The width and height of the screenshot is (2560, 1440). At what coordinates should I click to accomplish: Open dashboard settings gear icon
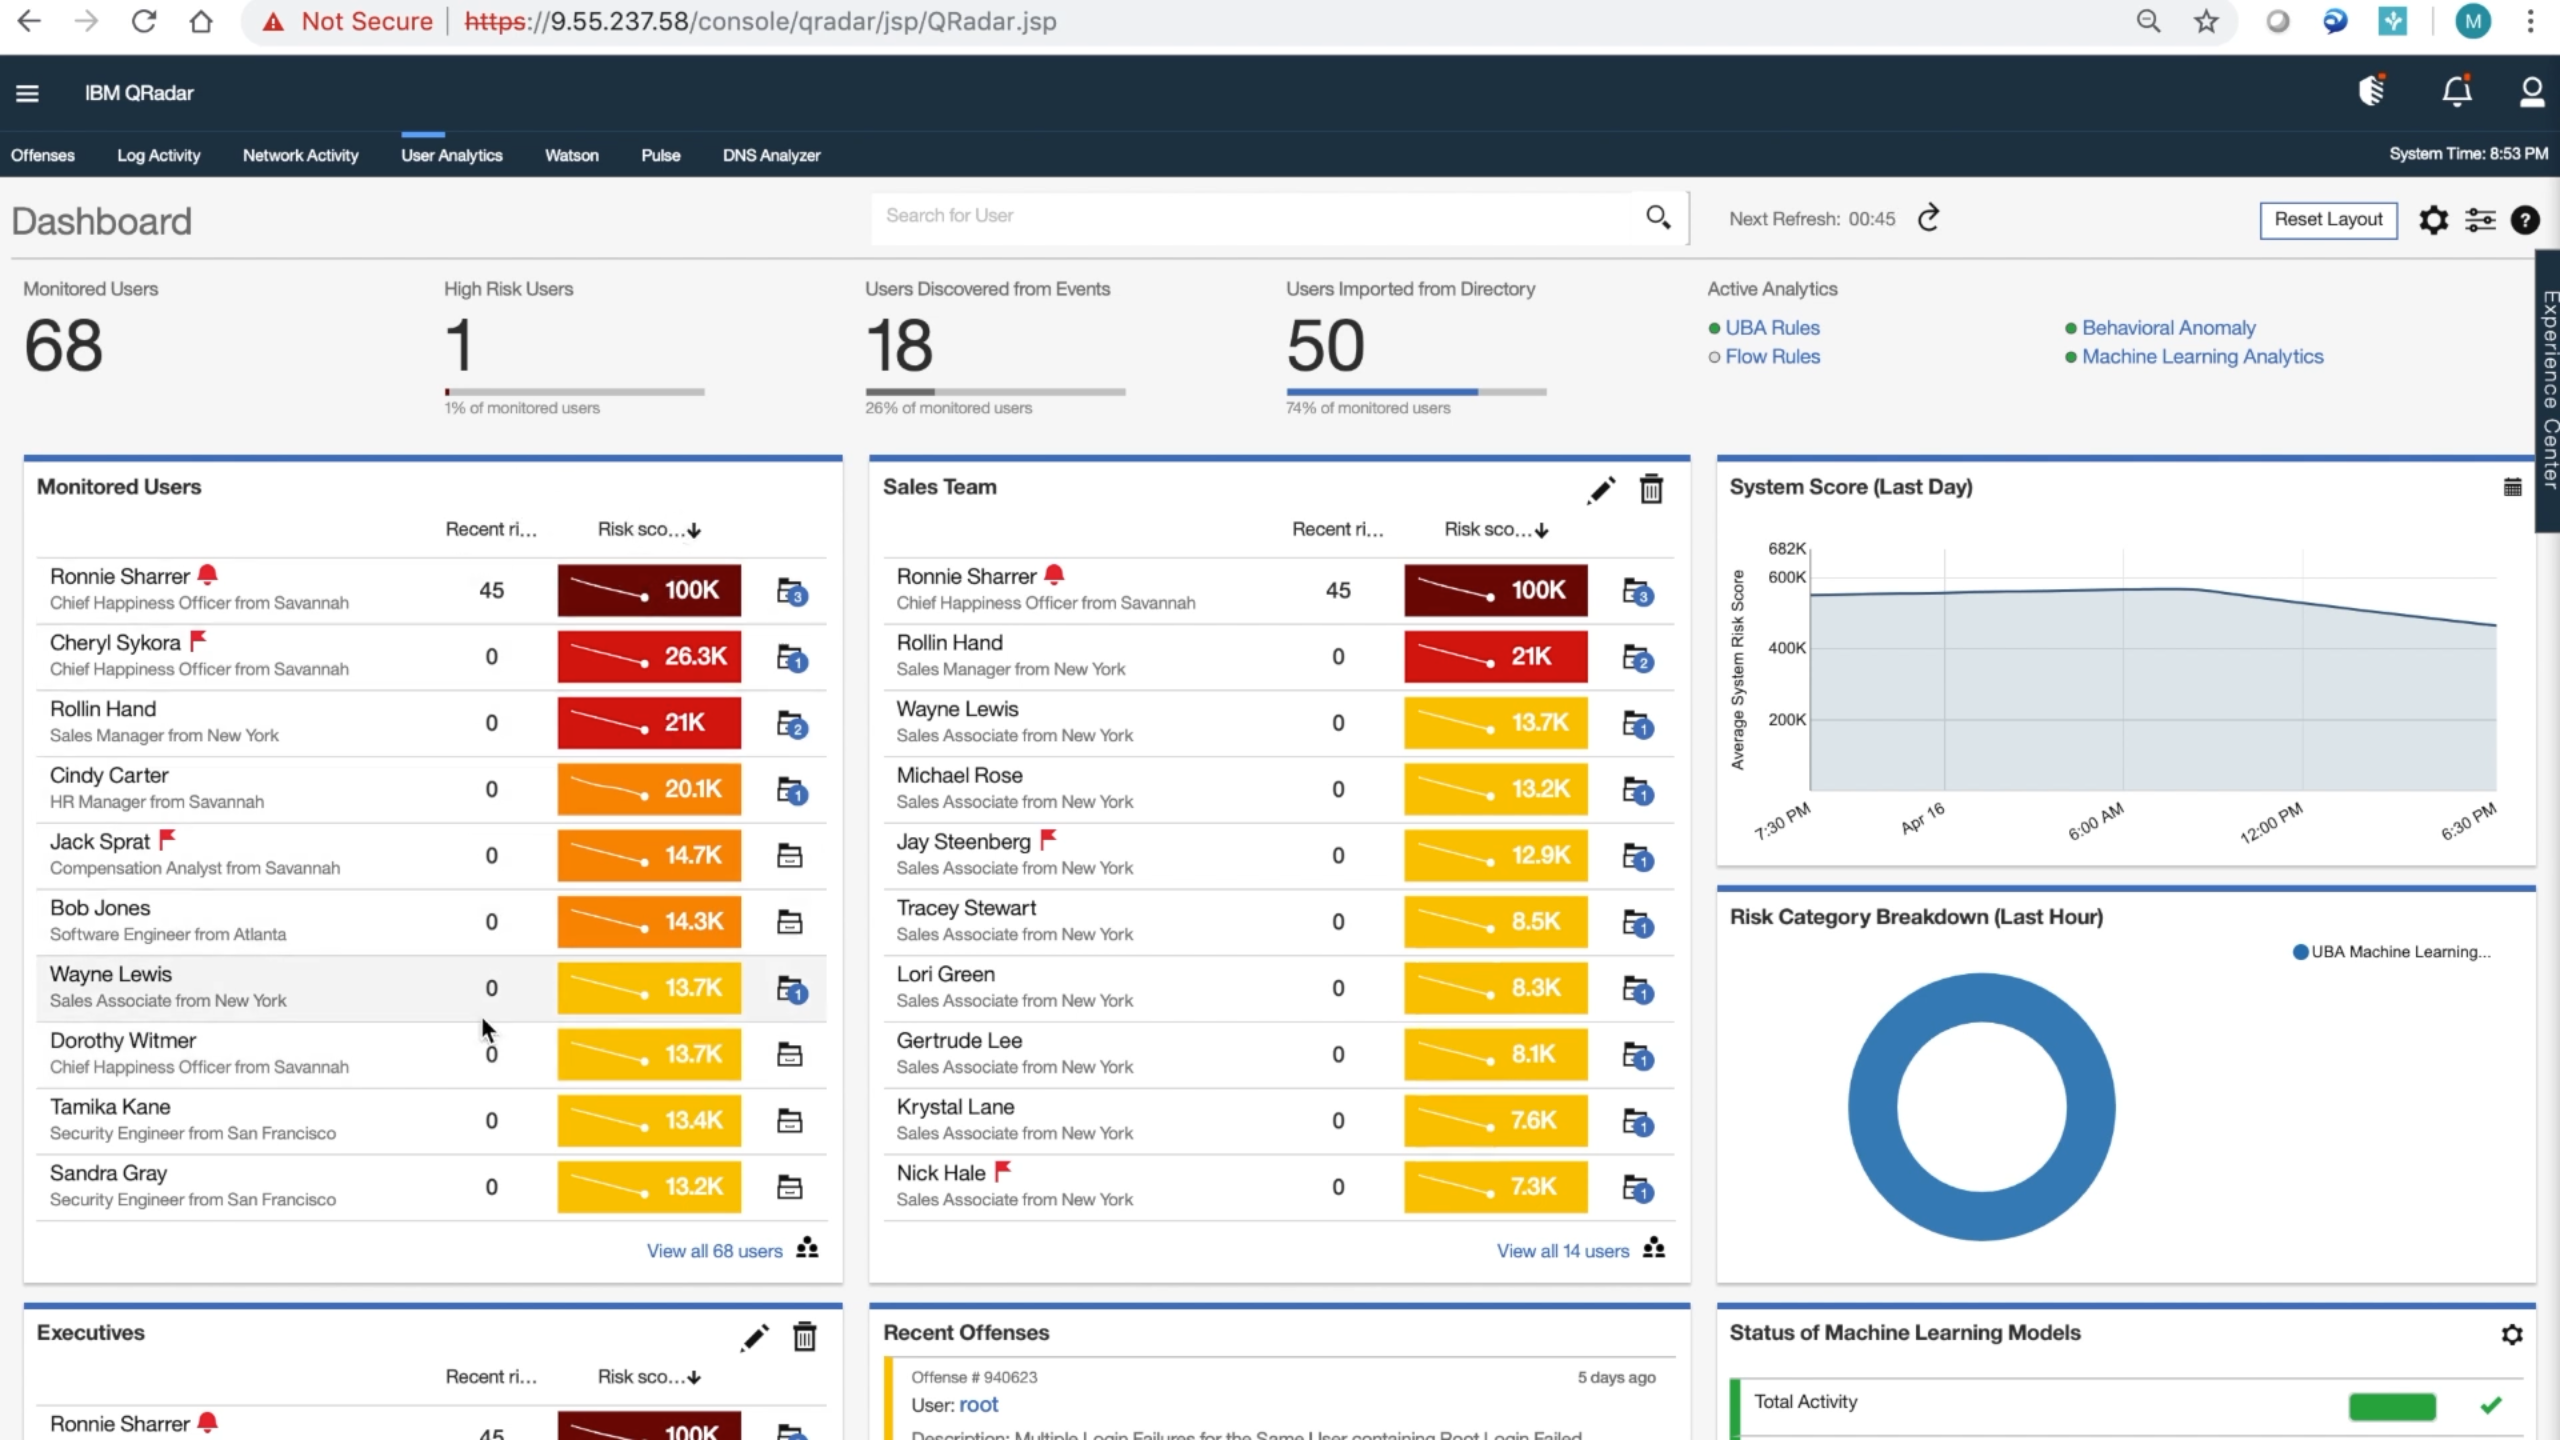2433,220
